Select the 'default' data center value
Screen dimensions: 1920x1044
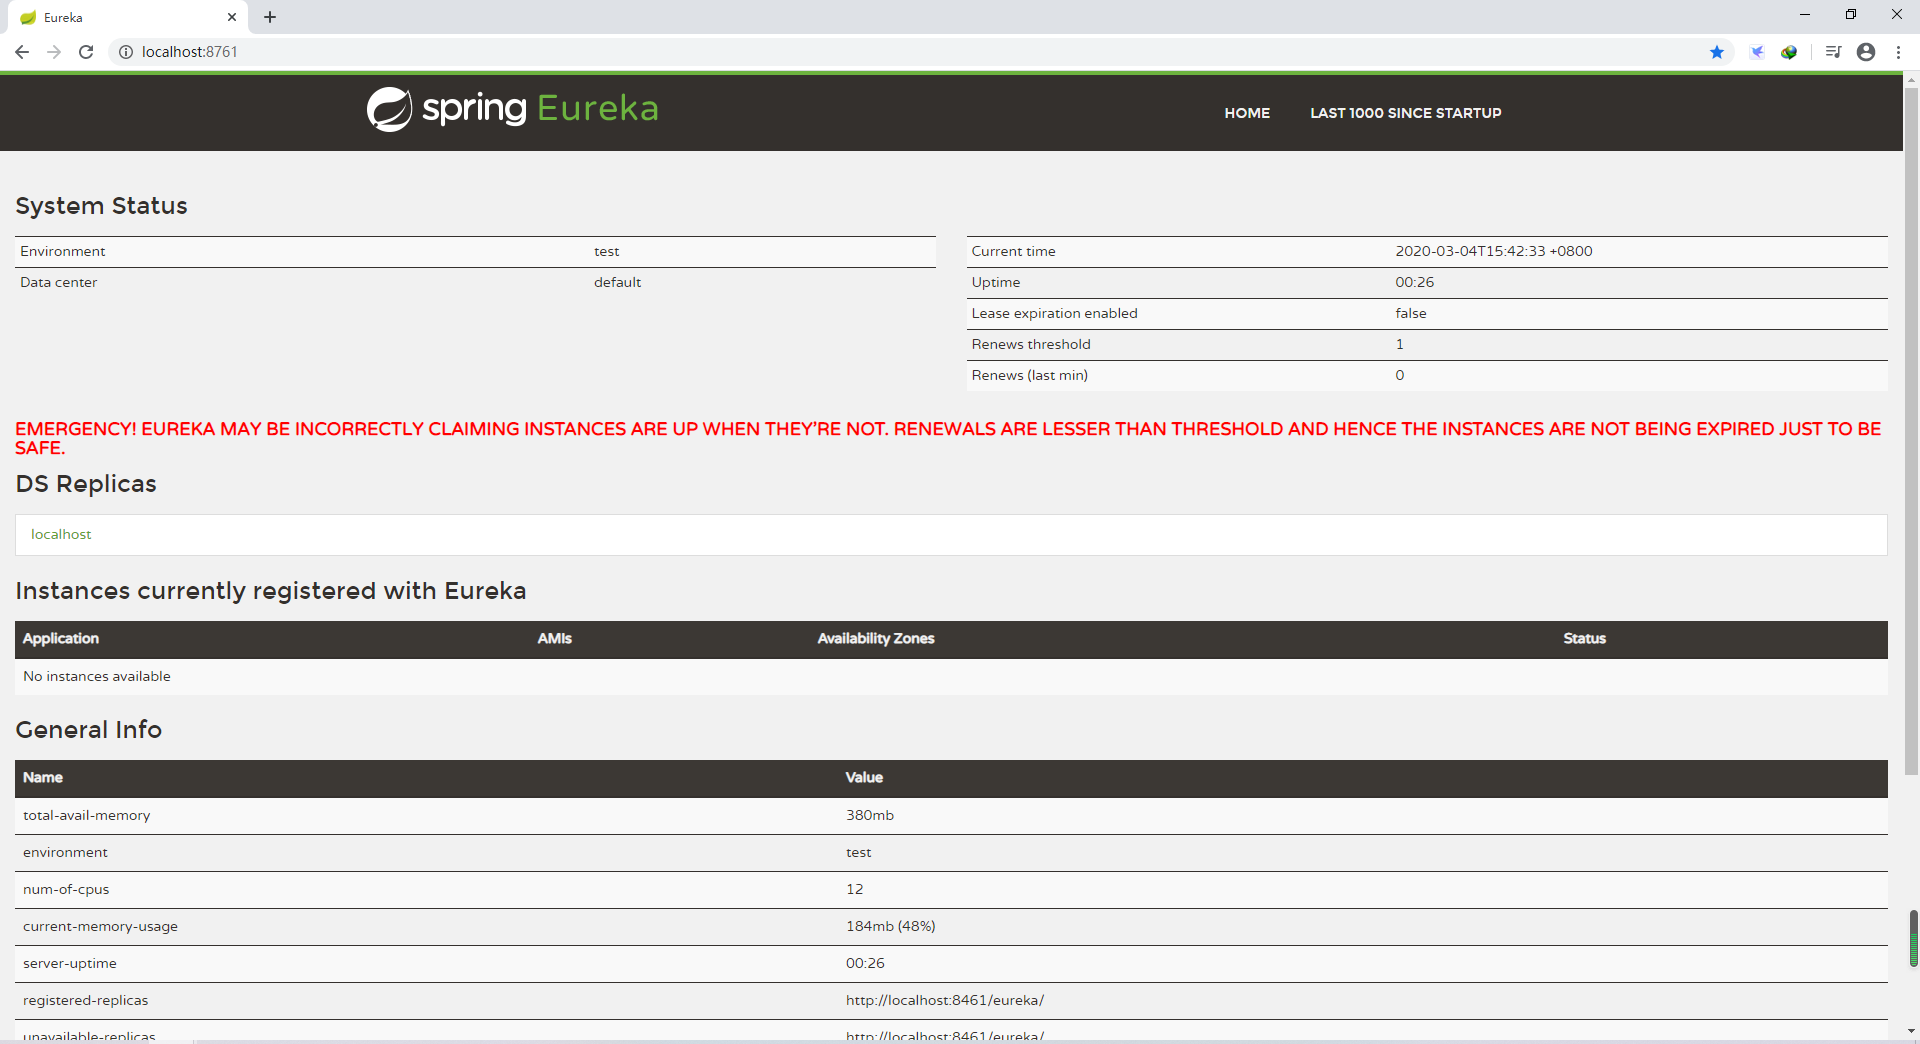(617, 282)
